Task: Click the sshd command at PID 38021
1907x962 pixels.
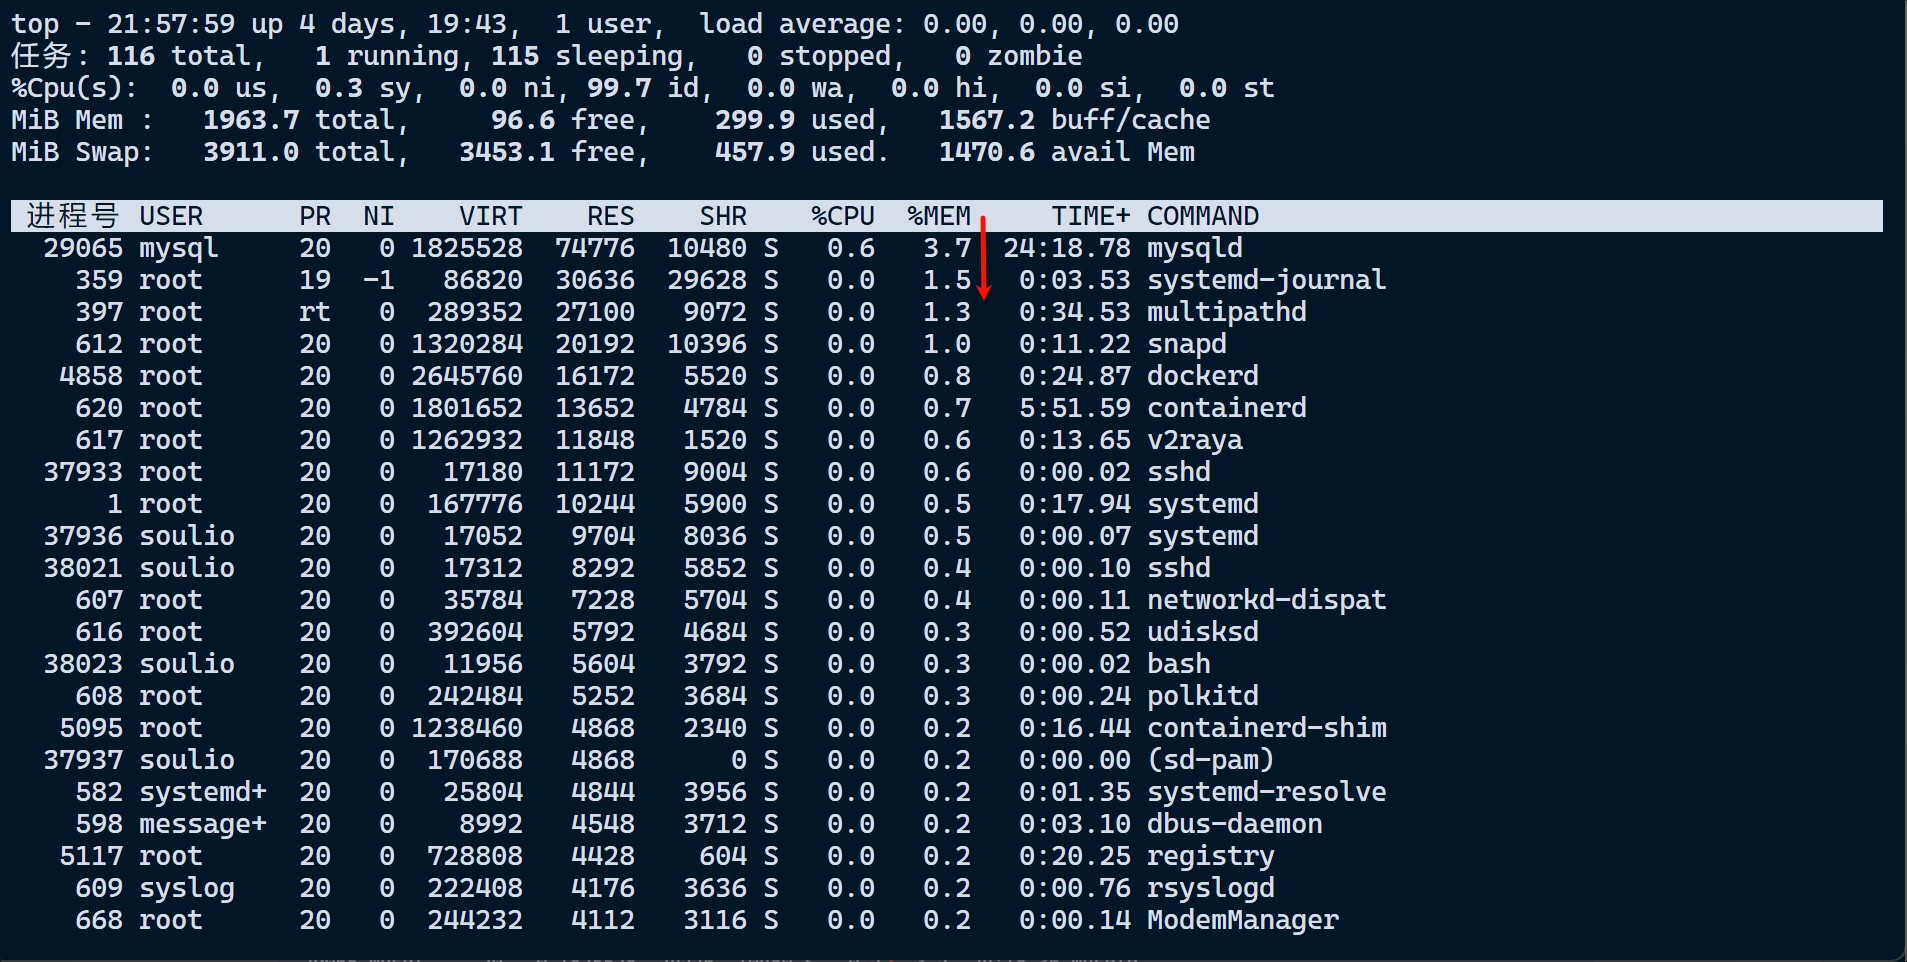Action: [1178, 568]
